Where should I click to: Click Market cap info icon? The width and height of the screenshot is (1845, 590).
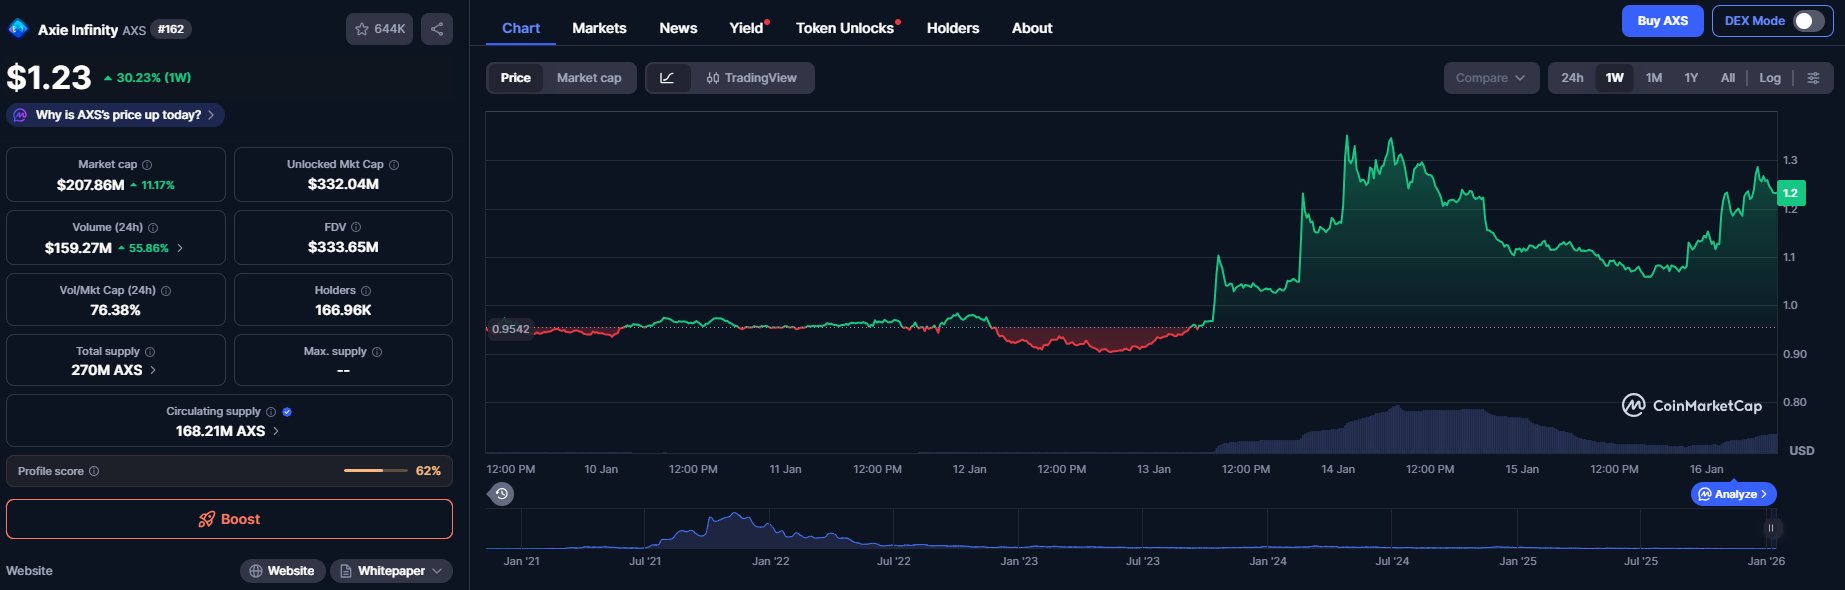point(147,165)
